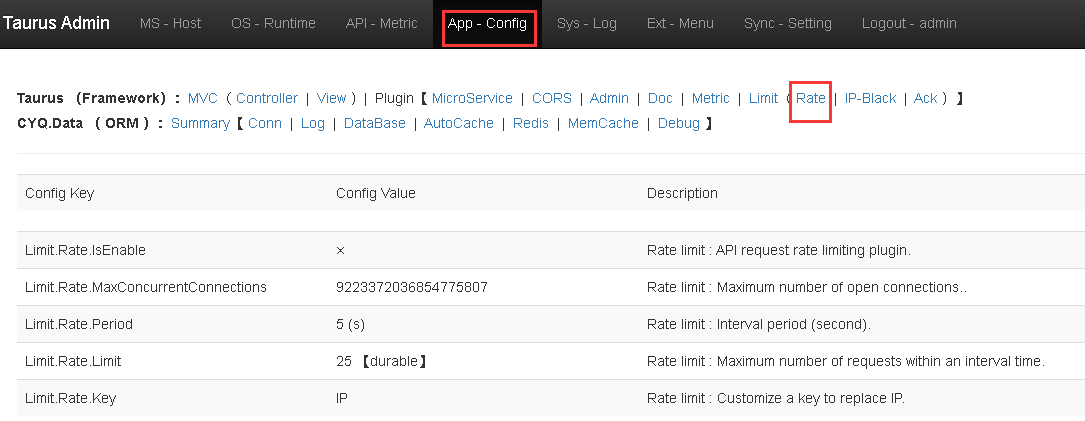Image resolution: width=1085 pixels, height=421 pixels.
Task: Go to API - Metric tab
Action: (381, 23)
